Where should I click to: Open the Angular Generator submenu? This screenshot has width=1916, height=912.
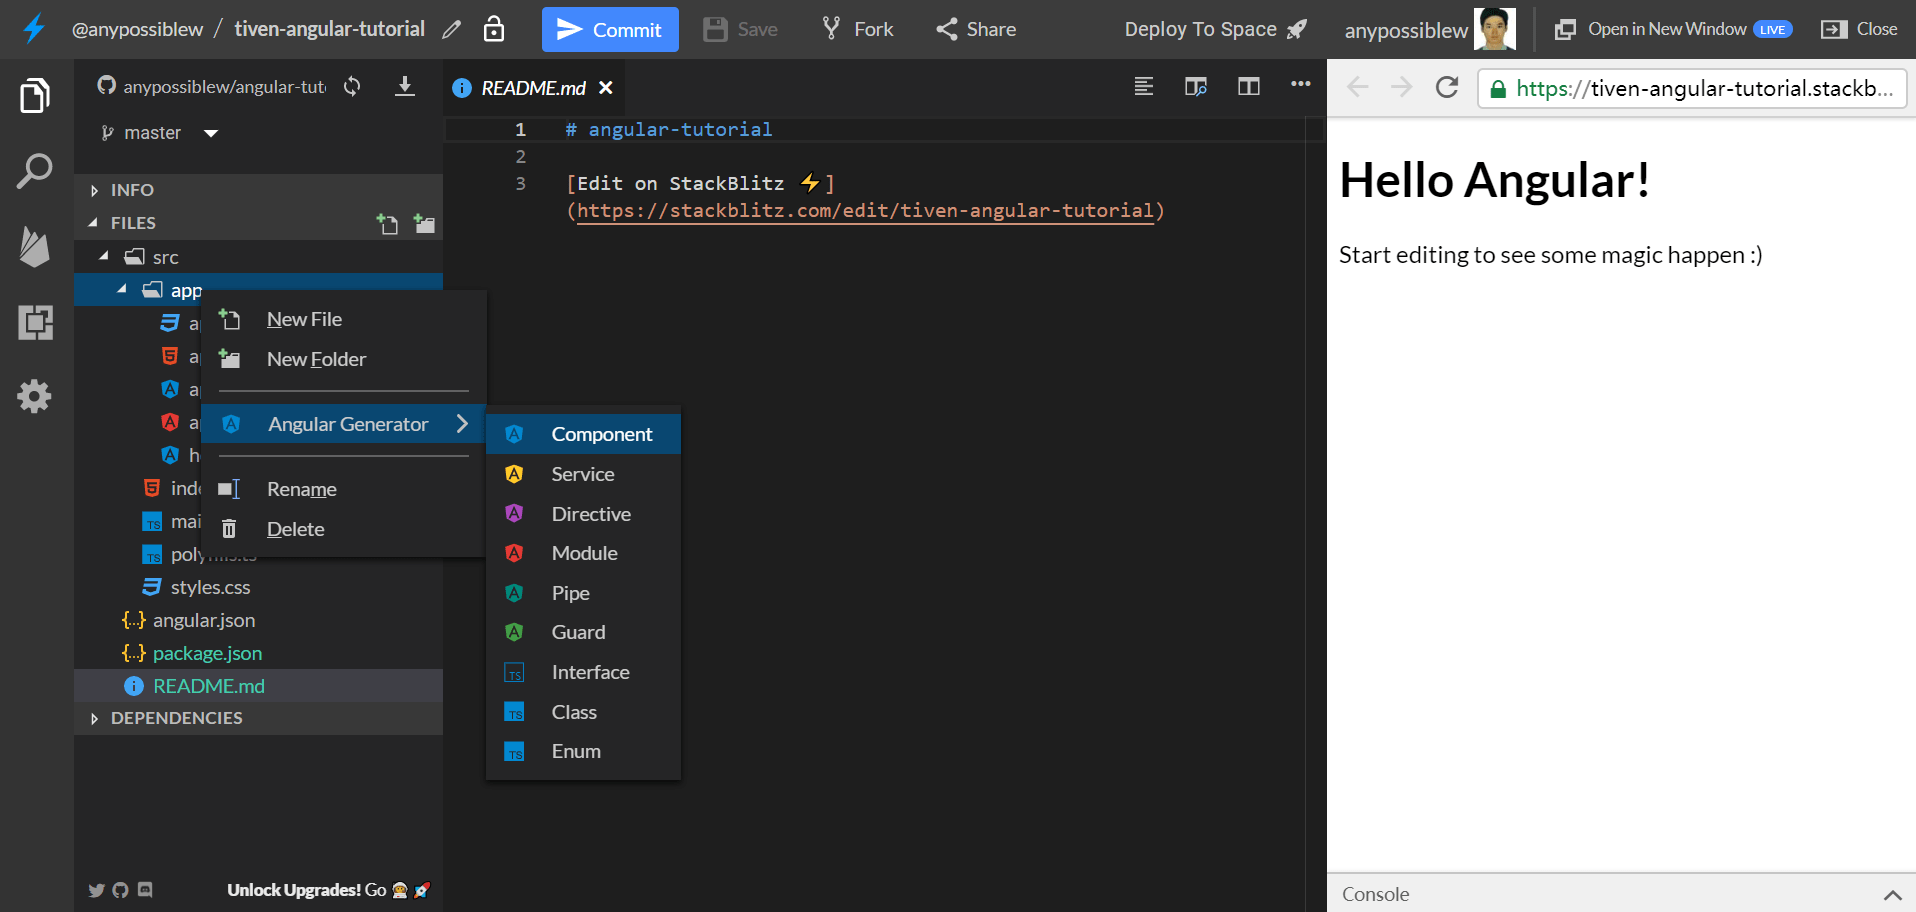tap(344, 424)
